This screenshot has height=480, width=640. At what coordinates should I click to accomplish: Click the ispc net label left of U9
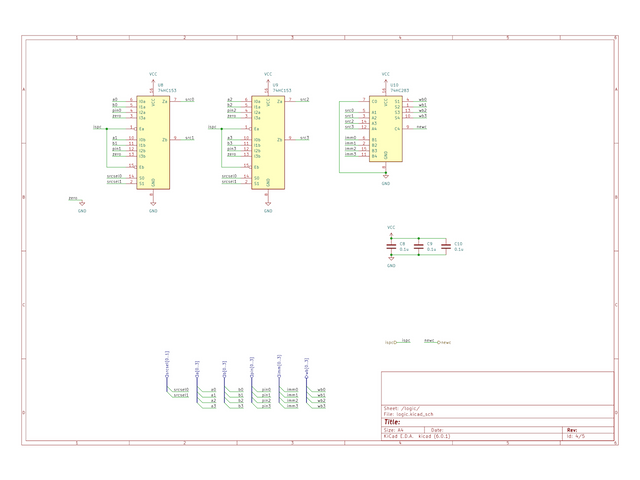point(212,127)
